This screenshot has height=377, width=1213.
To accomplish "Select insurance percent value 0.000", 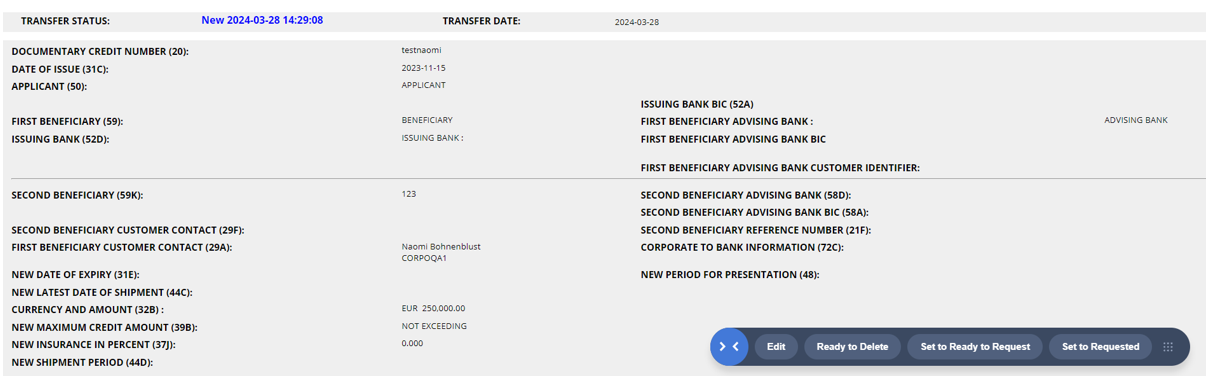I will tap(413, 343).
